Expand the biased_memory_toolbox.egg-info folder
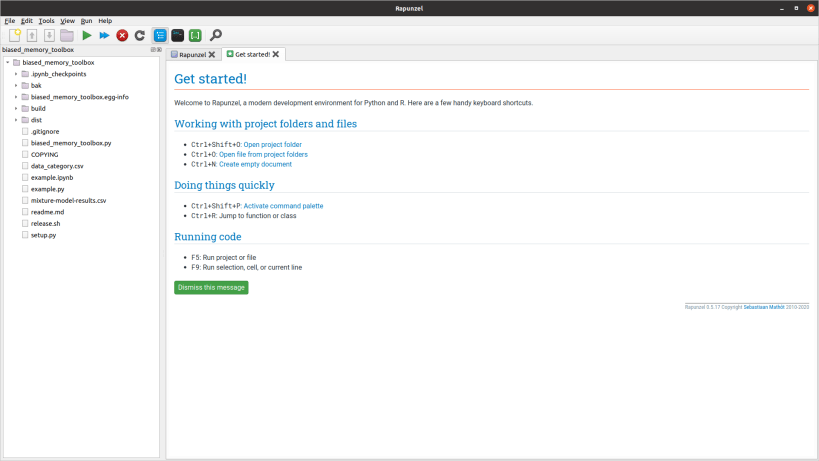The width and height of the screenshot is (819, 461). 16,97
